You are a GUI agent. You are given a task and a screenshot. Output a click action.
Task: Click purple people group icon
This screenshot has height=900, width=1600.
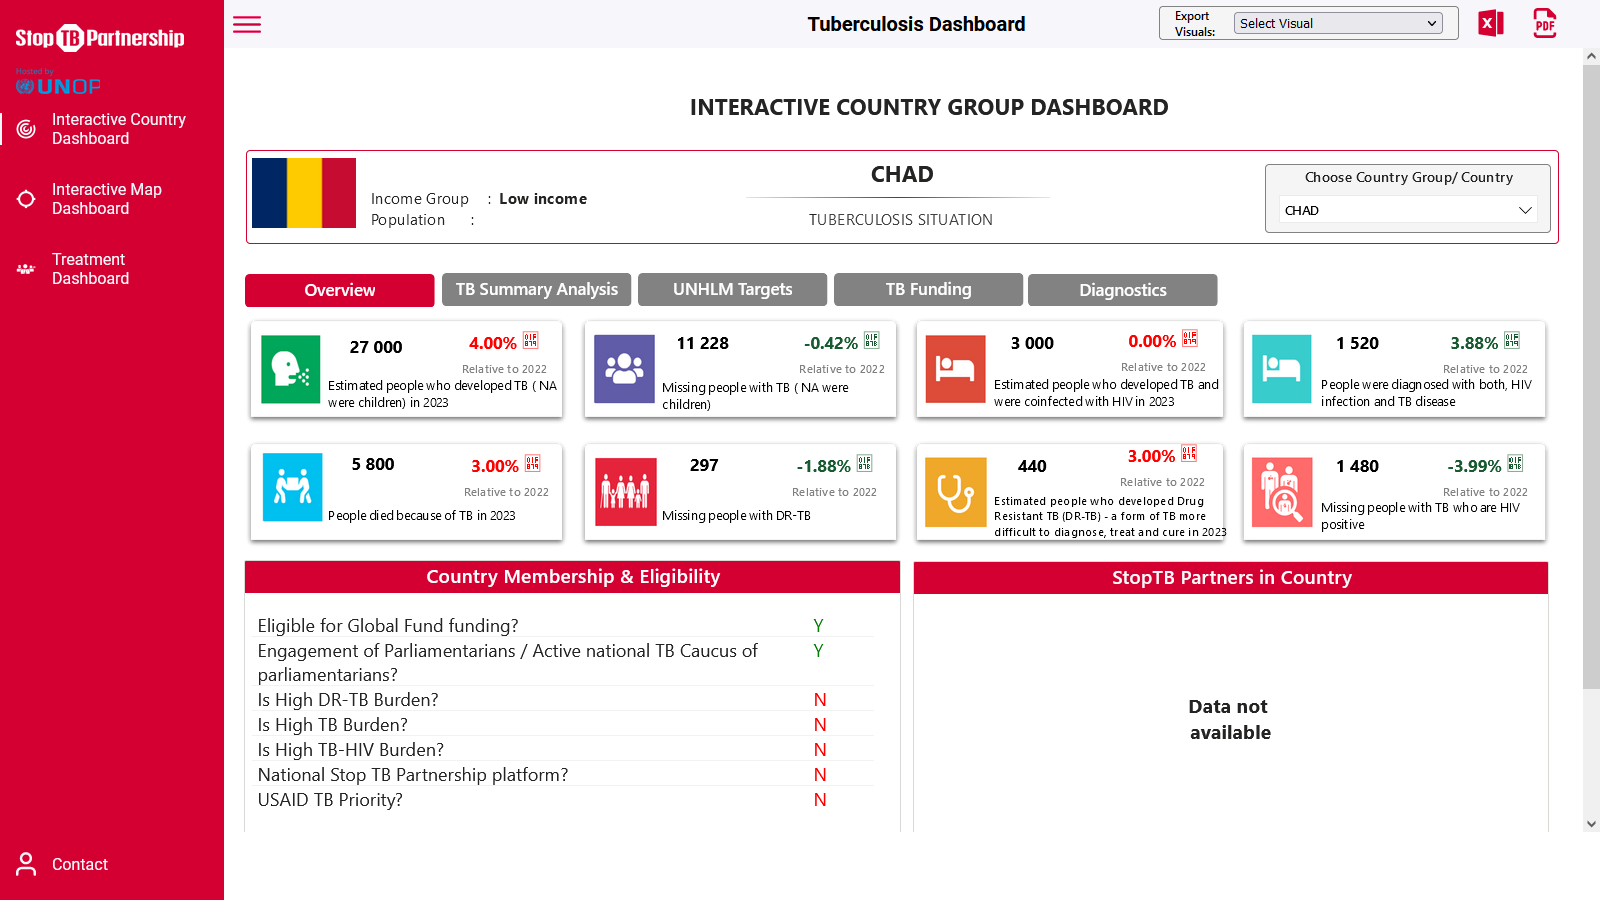pyautogui.click(x=624, y=369)
